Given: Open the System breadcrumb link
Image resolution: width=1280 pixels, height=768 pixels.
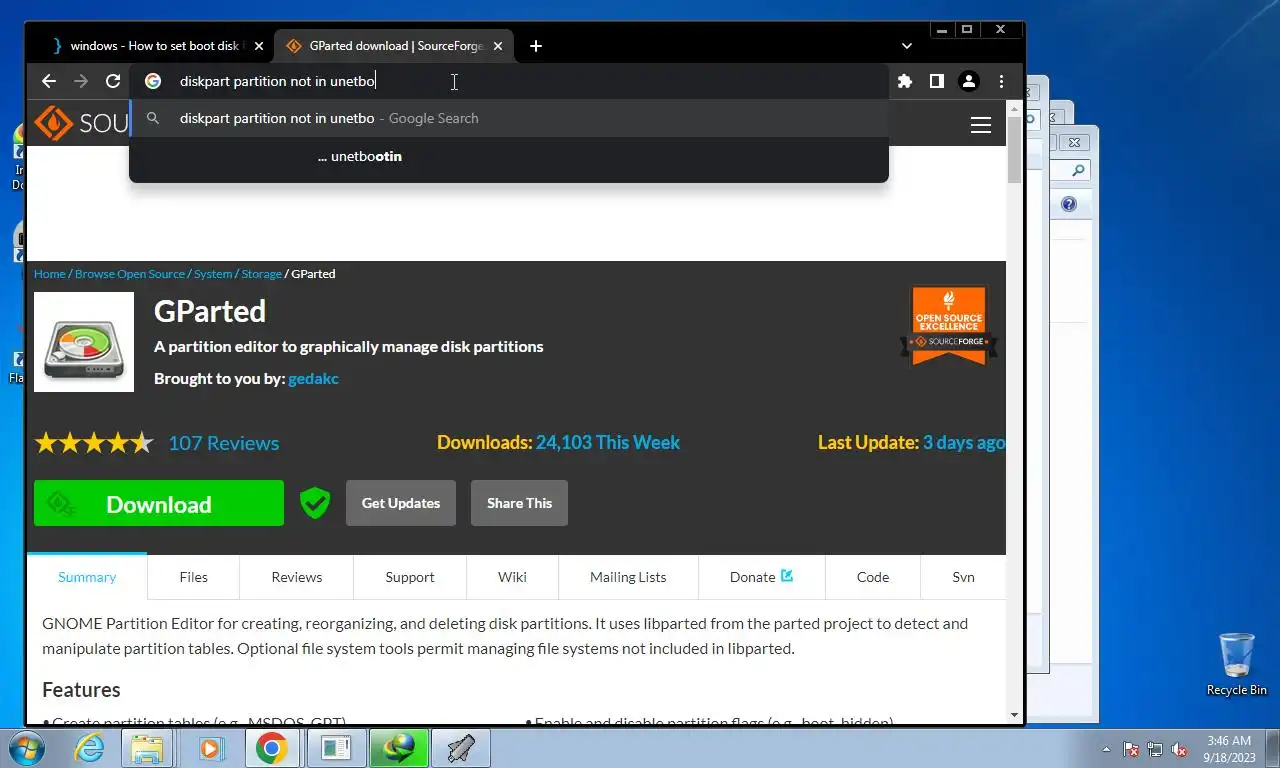Looking at the screenshot, I should pyautogui.click(x=213, y=274).
